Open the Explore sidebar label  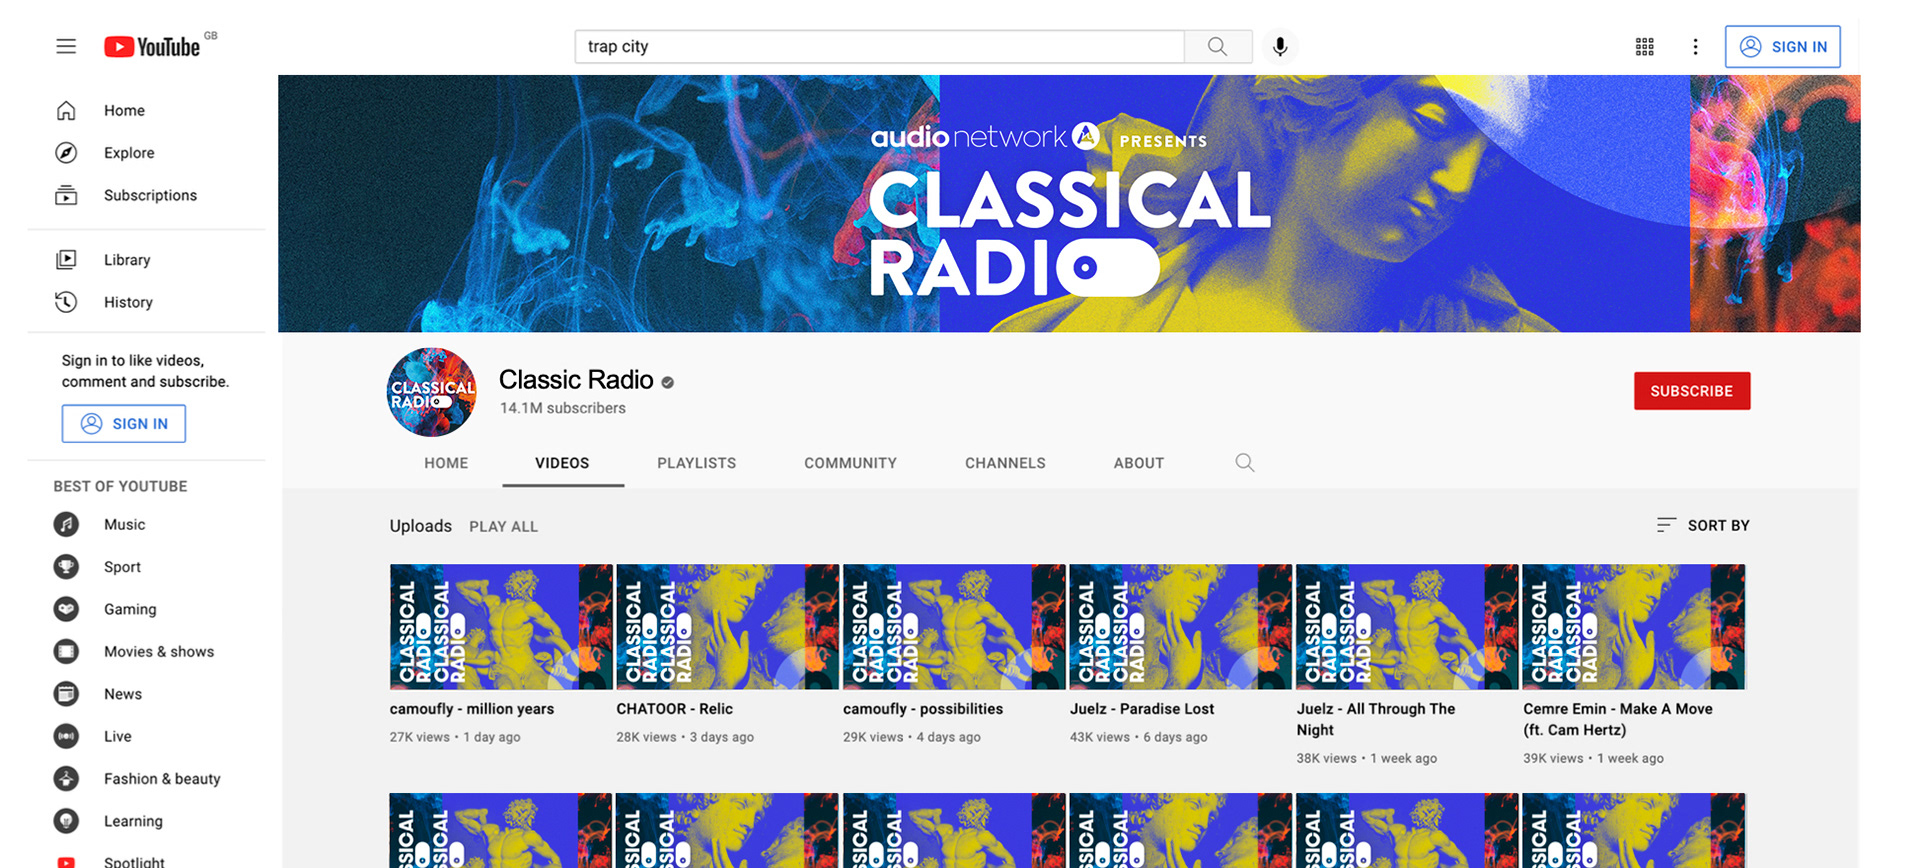point(129,153)
